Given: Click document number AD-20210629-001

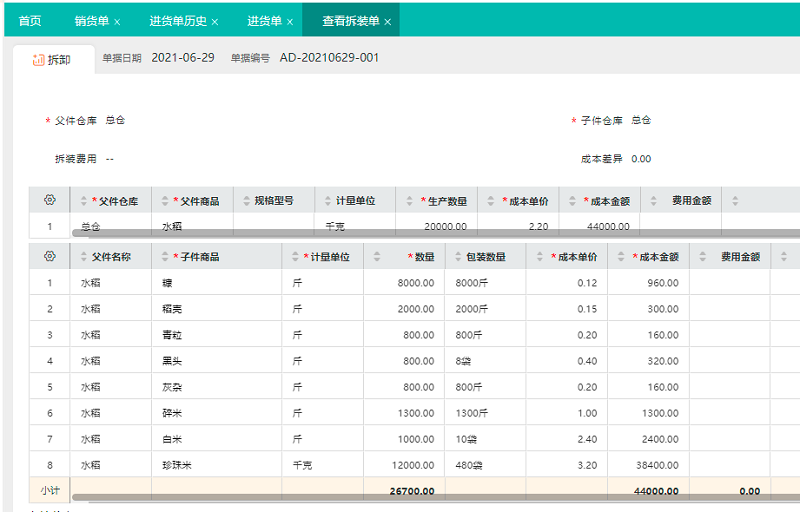Looking at the screenshot, I should coord(329,58).
